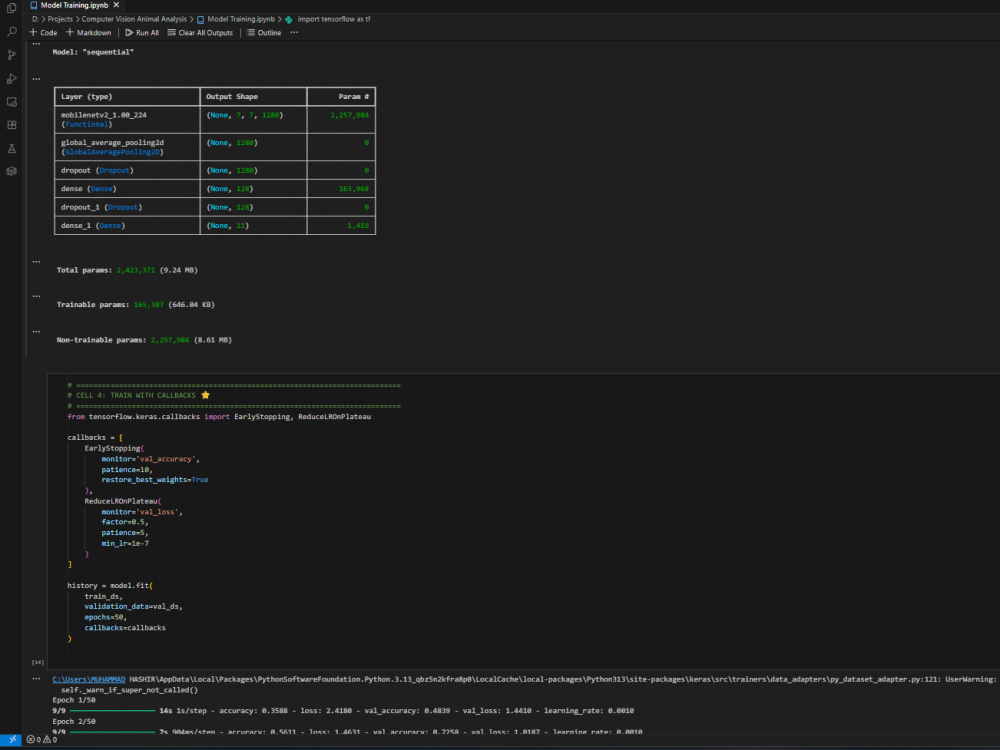Click the 163,968 param value
1000x750 pixels.
tap(354, 189)
